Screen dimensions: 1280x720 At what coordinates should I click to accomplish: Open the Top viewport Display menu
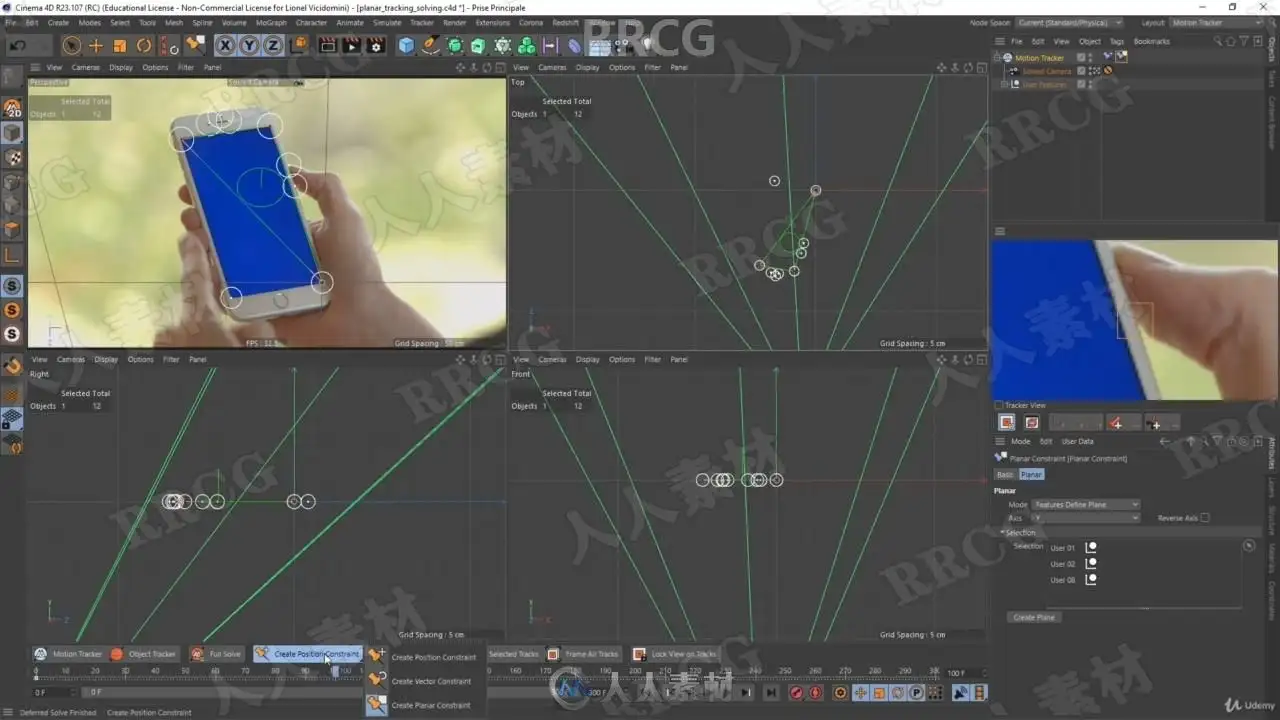tap(587, 67)
